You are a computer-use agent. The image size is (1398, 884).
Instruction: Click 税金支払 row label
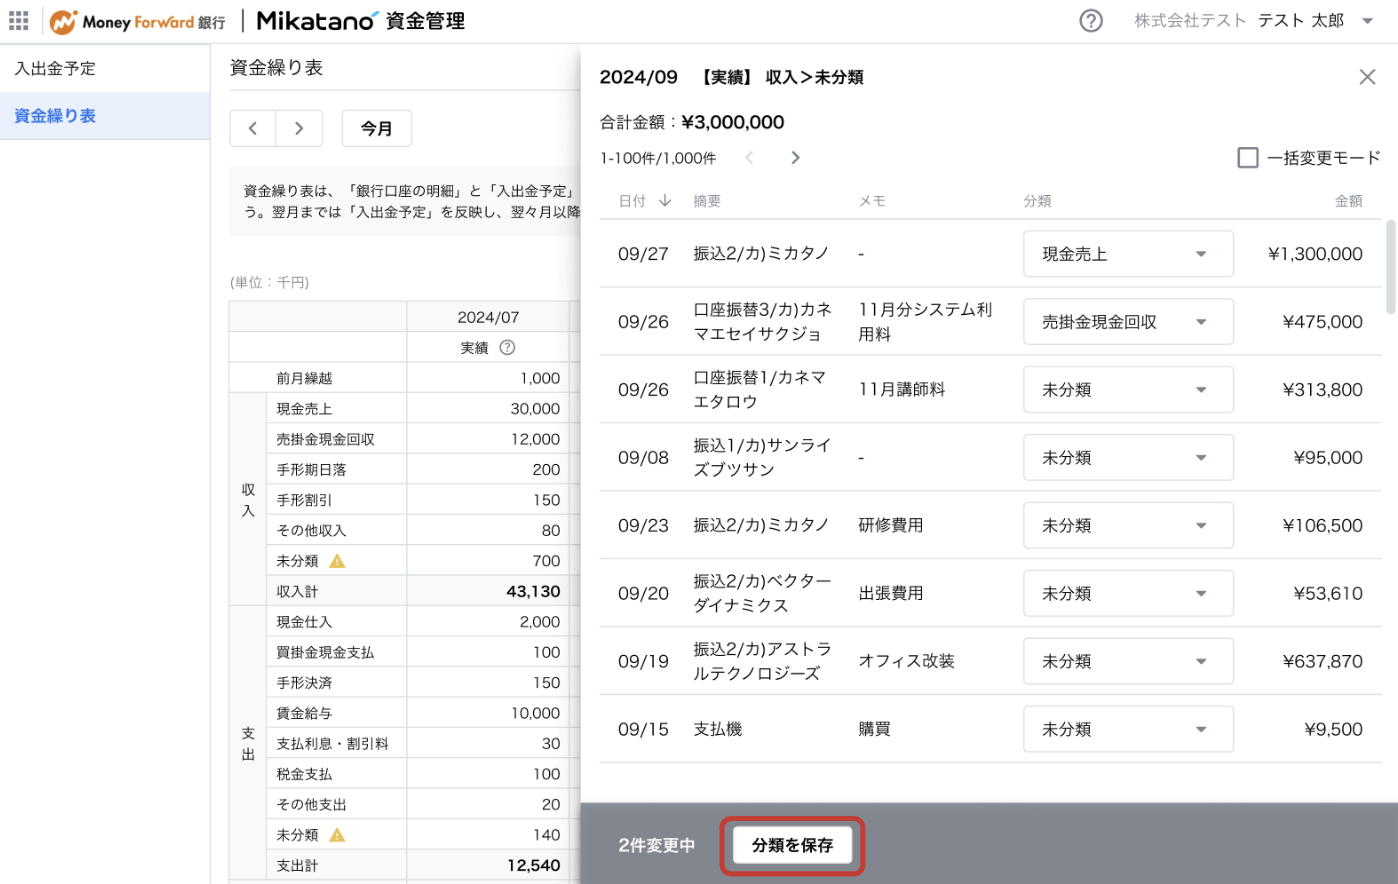304,774
